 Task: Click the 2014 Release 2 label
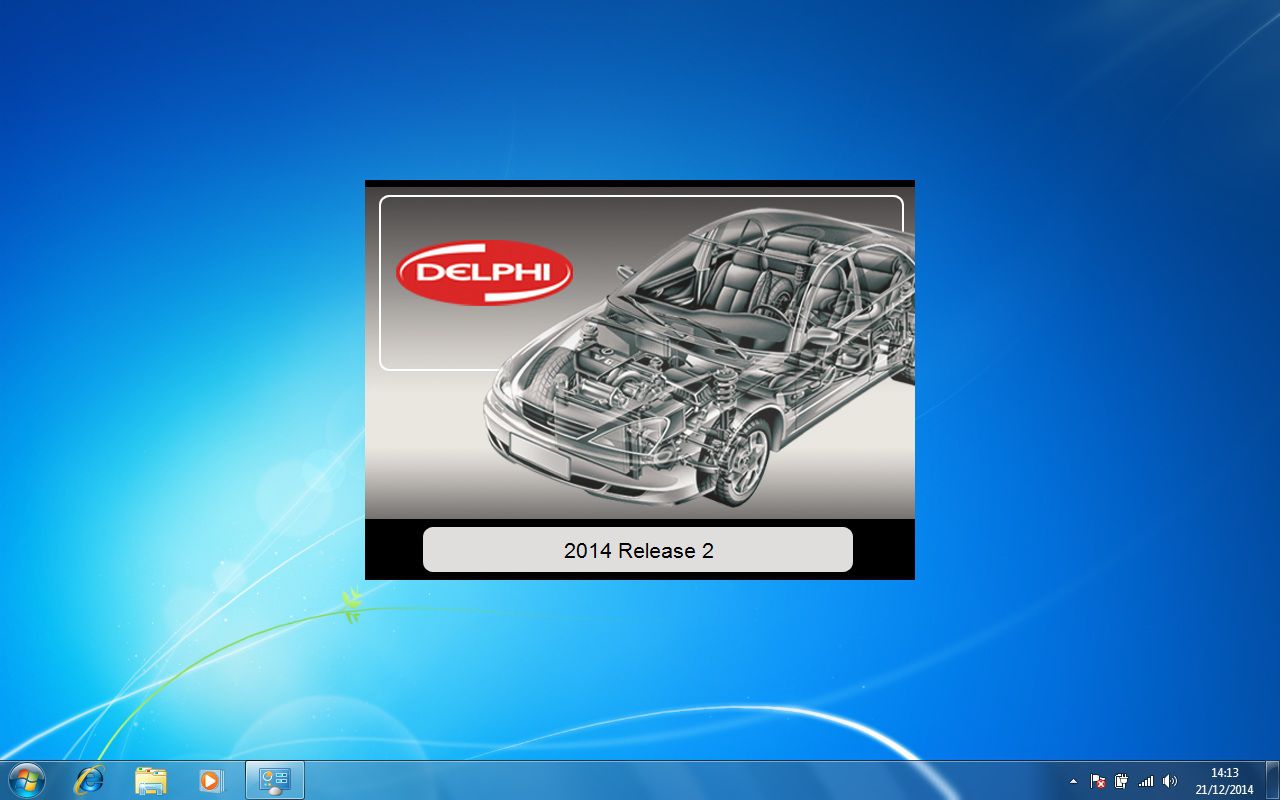pyautogui.click(x=638, y=550)
